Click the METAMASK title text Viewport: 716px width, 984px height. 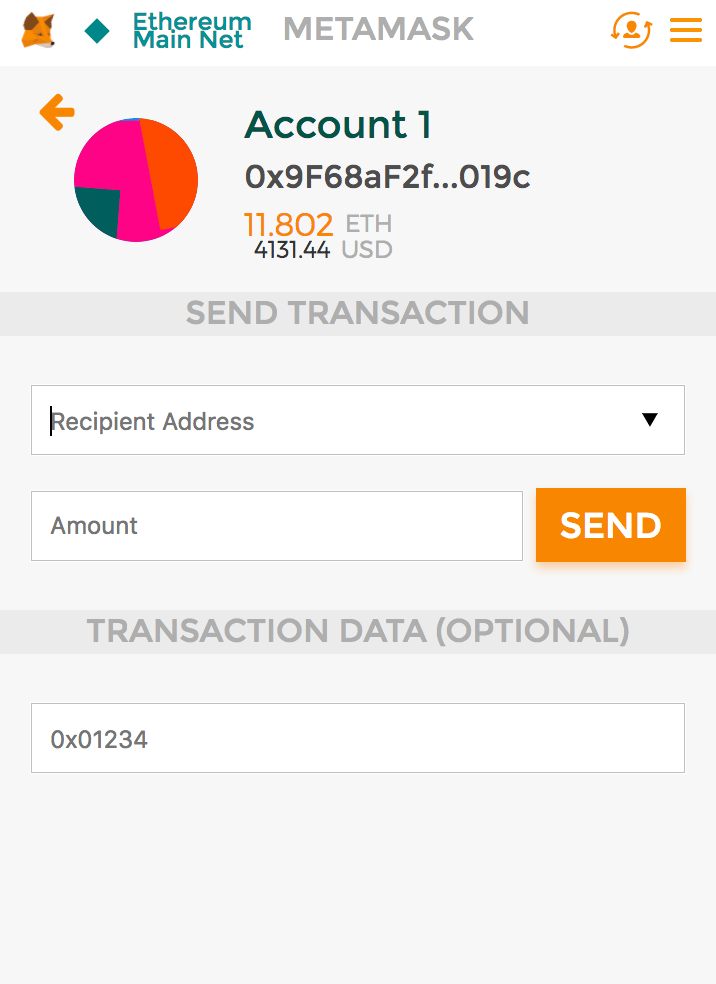click(378, 30)
